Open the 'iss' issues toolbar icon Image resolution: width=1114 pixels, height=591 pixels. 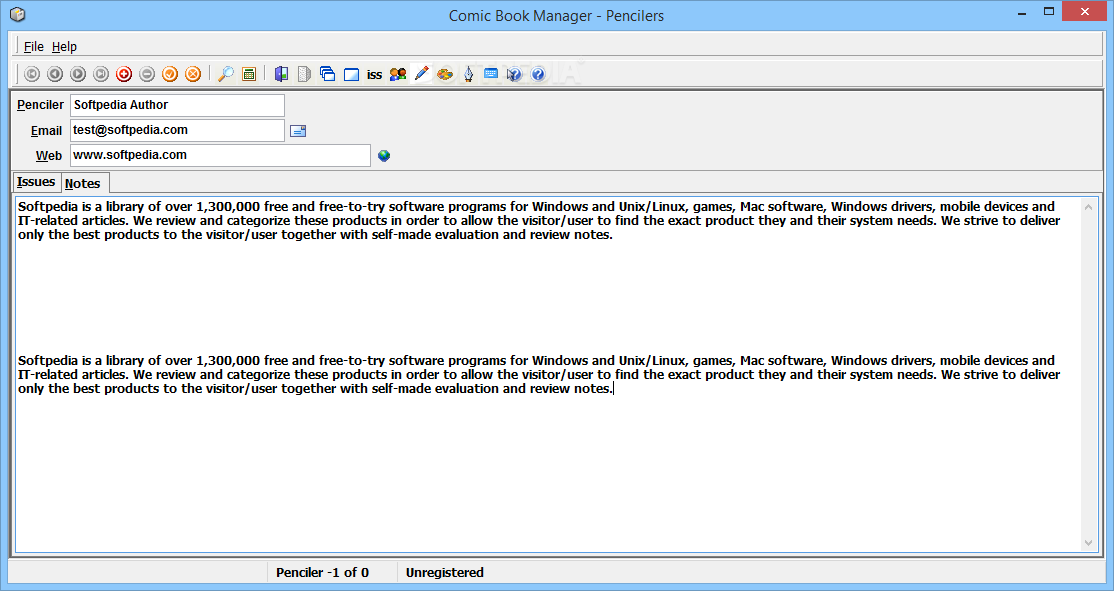coord(374,75)
